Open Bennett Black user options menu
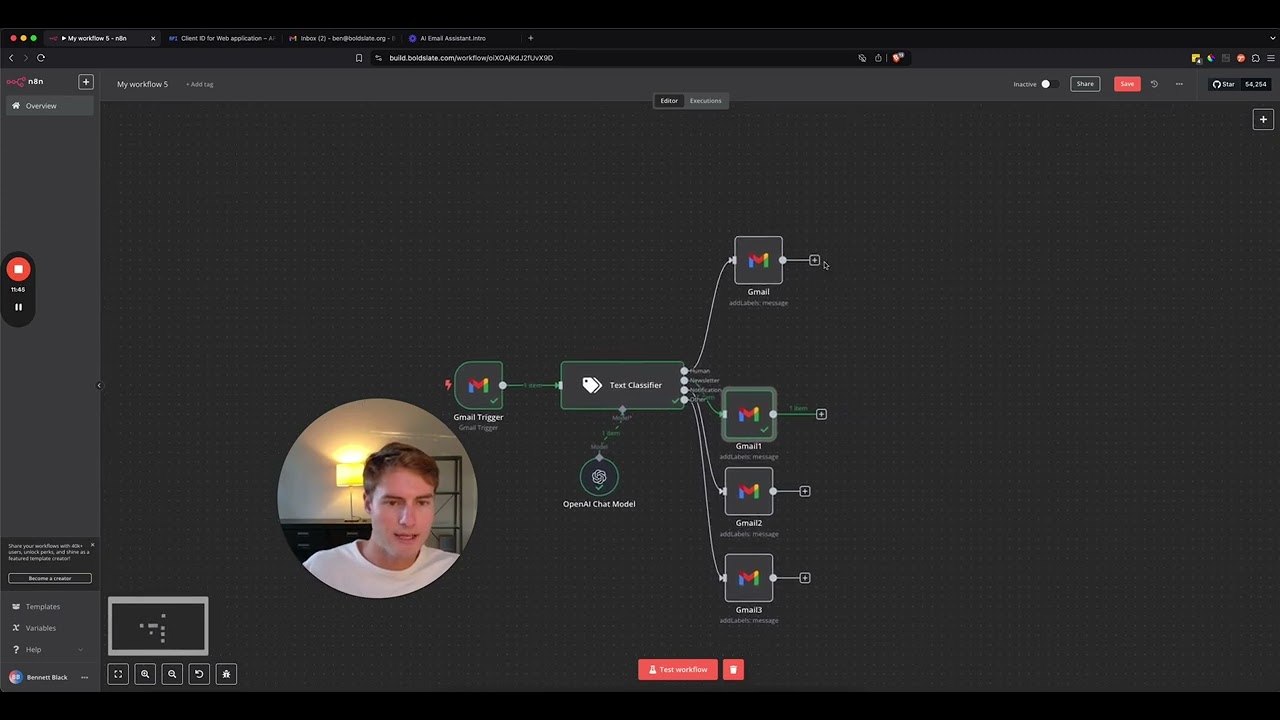The image size is (1280, 720). (x=84, y=678)
